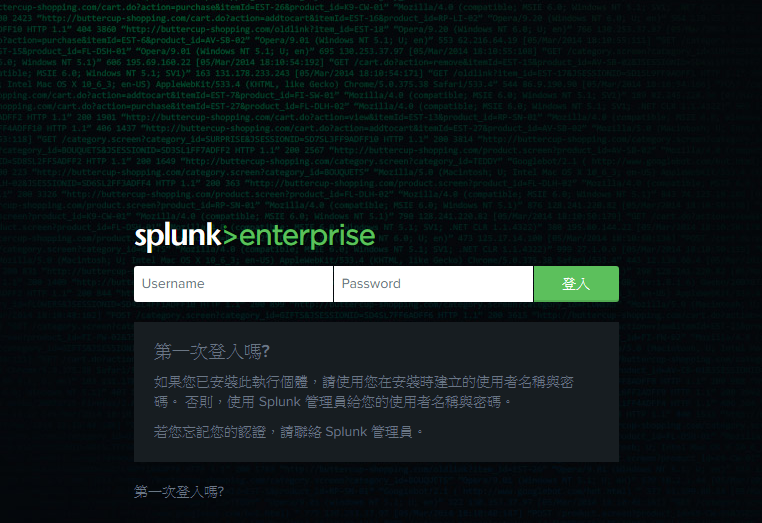This screenshot has height=523, width=762.
Task: Click the green chevron symbol in the logo
Action: [230, 236]
